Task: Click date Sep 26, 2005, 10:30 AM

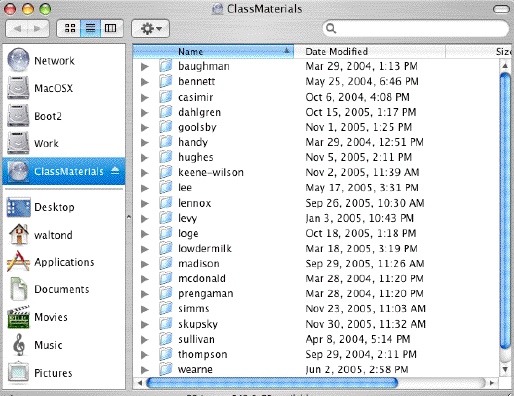Action: point(365,203)
